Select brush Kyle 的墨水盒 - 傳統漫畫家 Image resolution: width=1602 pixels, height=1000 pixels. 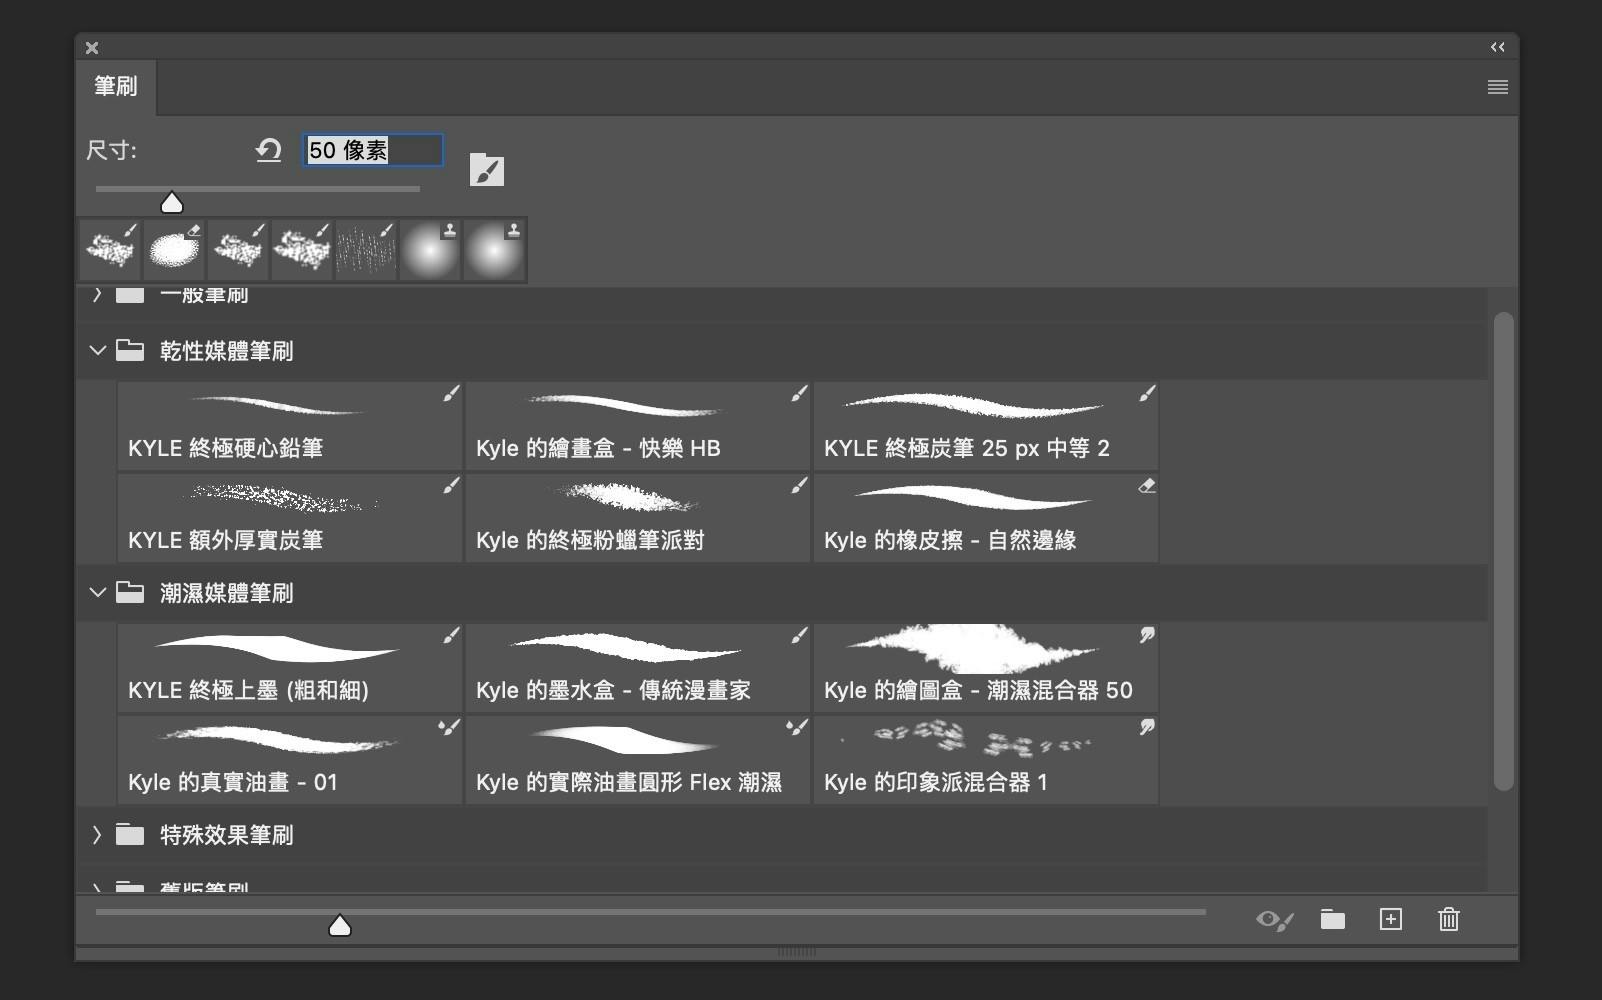[x=638, y=668]
